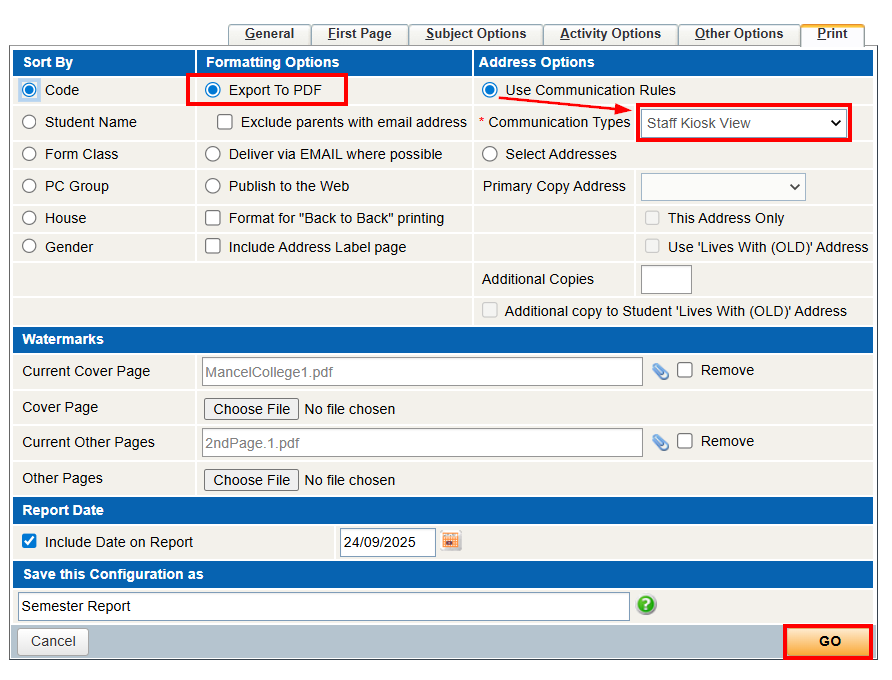Click the Cancel button

click(x=53, y=641)
